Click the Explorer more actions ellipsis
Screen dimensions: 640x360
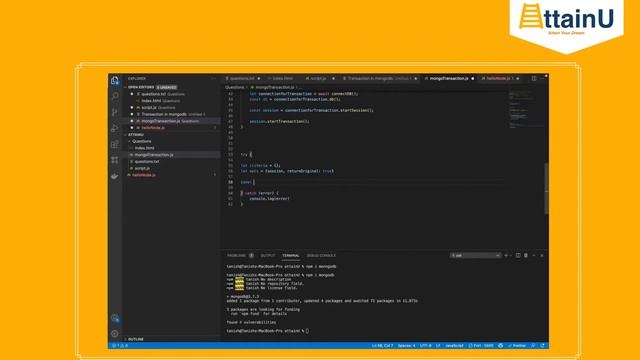tap(213, 78)
